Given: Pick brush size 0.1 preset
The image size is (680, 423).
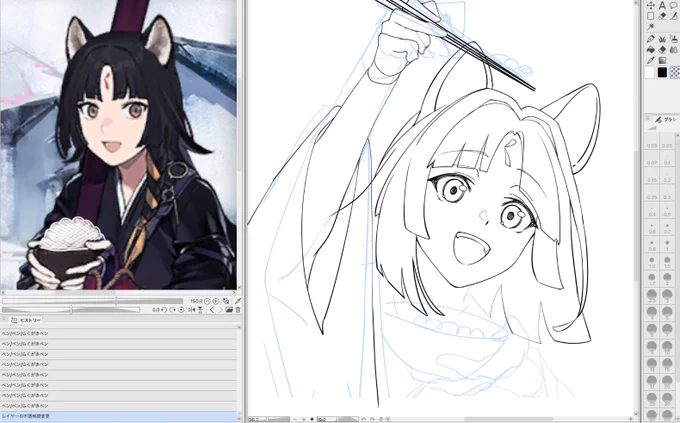Looking at the screenshot, I should tap(667, 159).
